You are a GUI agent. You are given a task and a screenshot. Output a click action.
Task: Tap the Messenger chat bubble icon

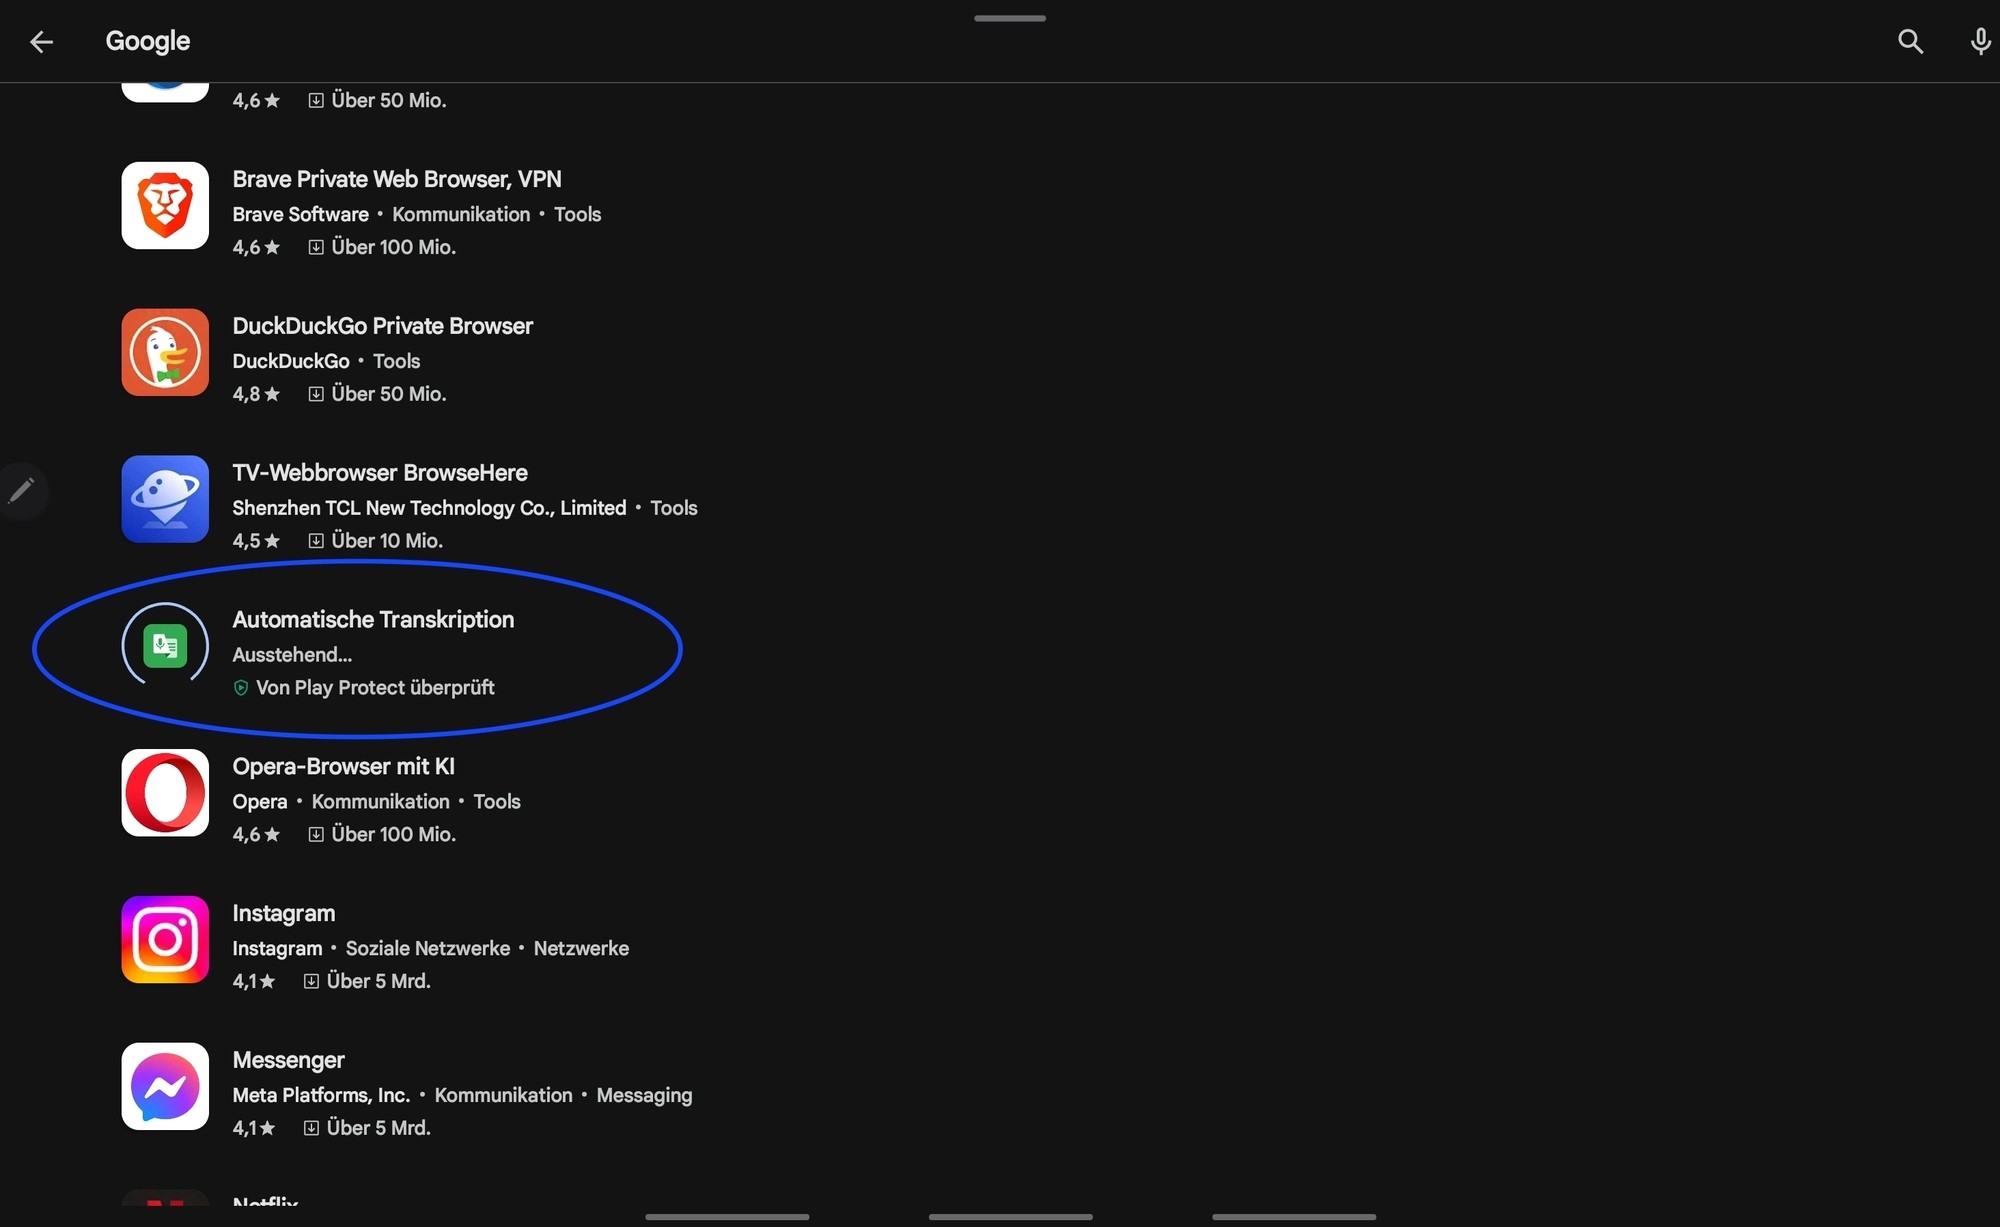pos(165,1087)
